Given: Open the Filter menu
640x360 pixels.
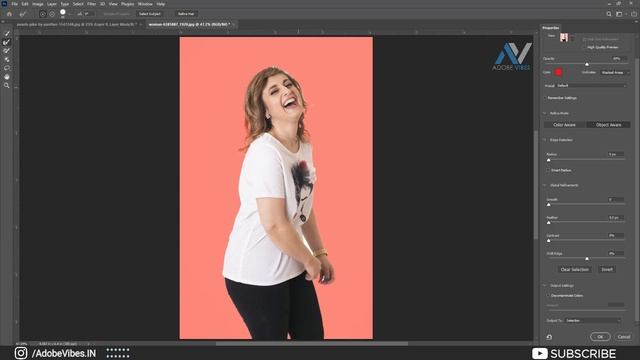Looking at the screenshot, I should pos(91,4).
